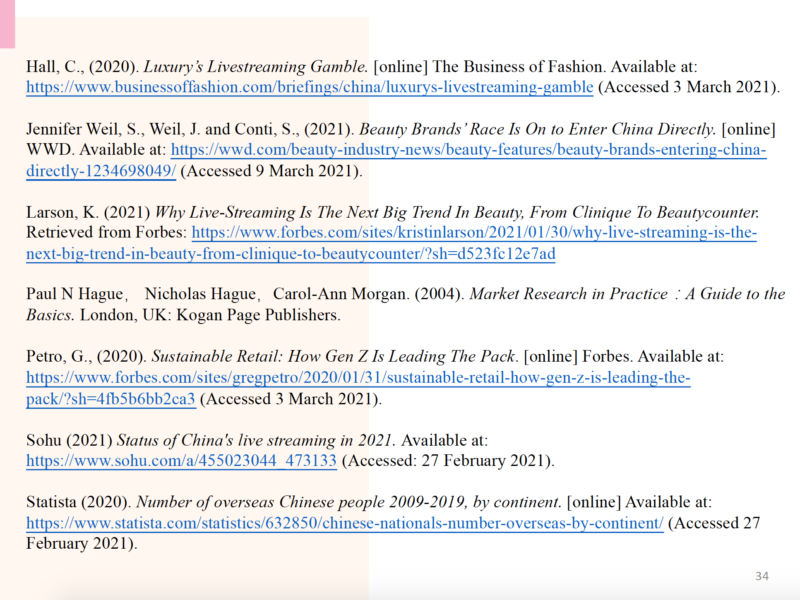The image size is (800, 600).
Task: Click the text '(Accessed 9 March 2021).'
Action: [271, 170]
